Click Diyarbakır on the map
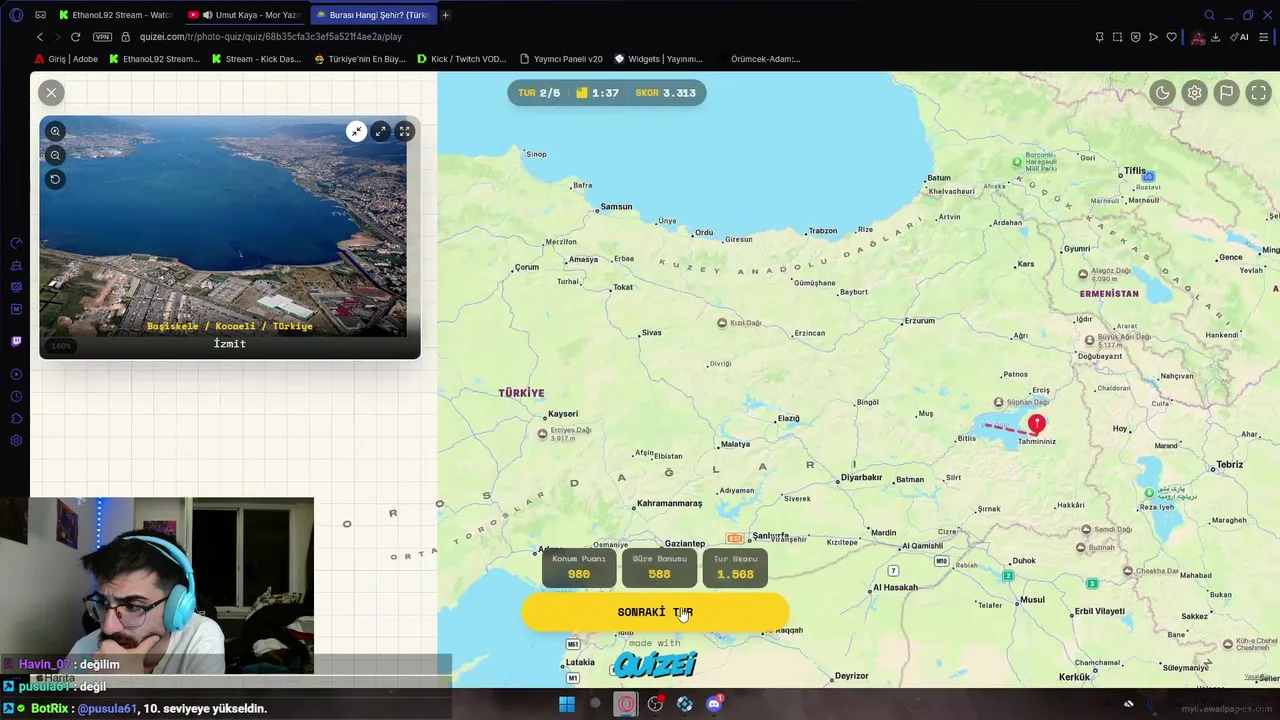1280x720 pixels. point(861,478)
